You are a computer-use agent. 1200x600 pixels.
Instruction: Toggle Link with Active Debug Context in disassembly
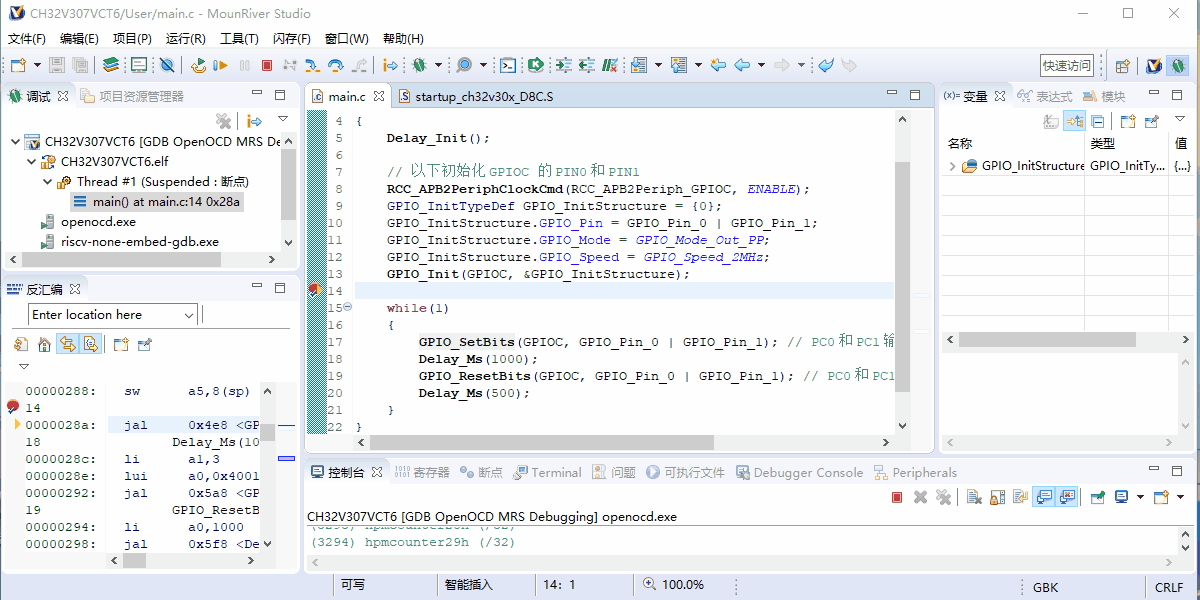pyautogui.click(x=68, y=345)
